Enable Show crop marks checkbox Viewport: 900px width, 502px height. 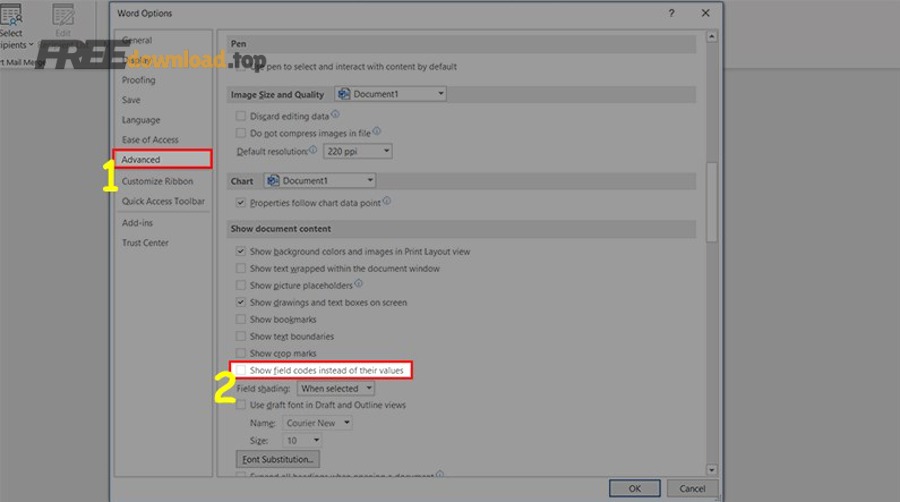[x=240, y=353]
